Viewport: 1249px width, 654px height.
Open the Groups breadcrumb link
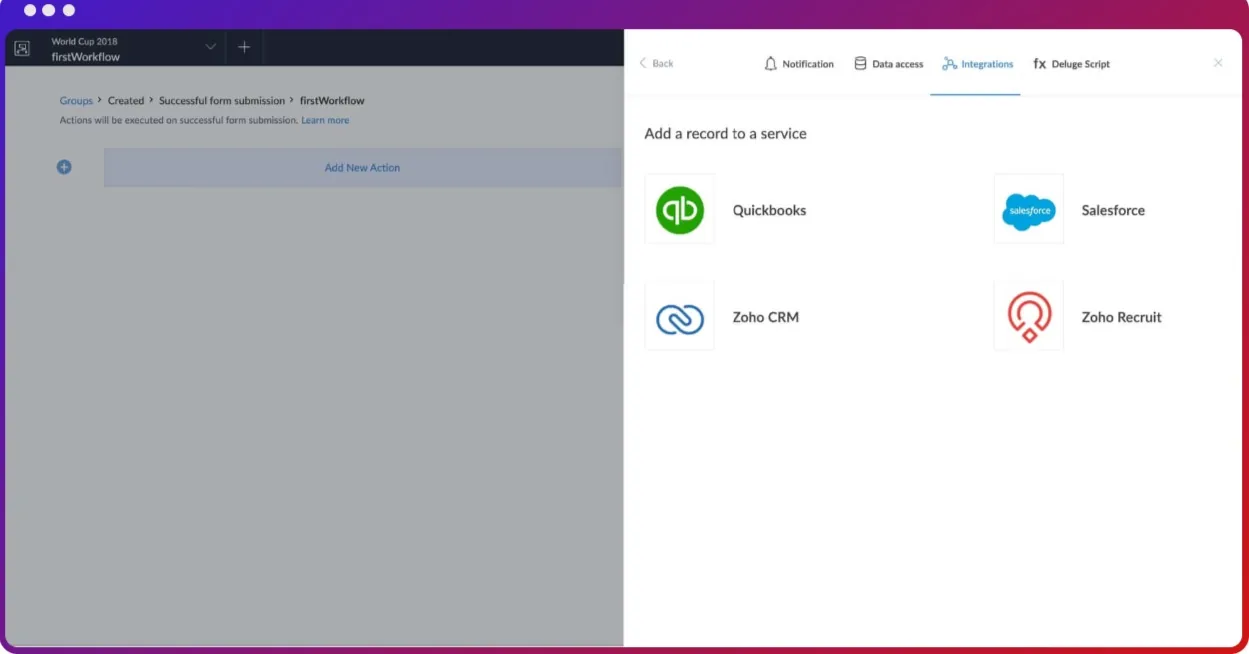76,101
